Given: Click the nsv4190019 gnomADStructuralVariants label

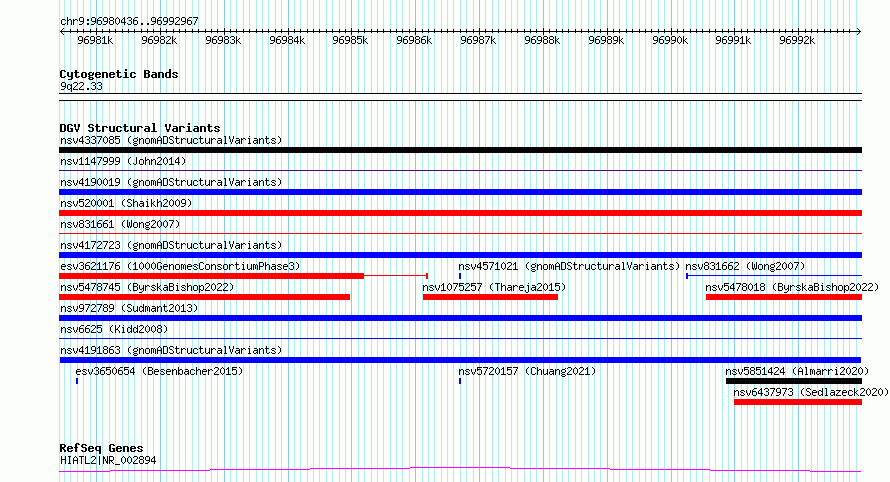Looking at the screenshot, I should pyautogui.click(x=171, y=182).
